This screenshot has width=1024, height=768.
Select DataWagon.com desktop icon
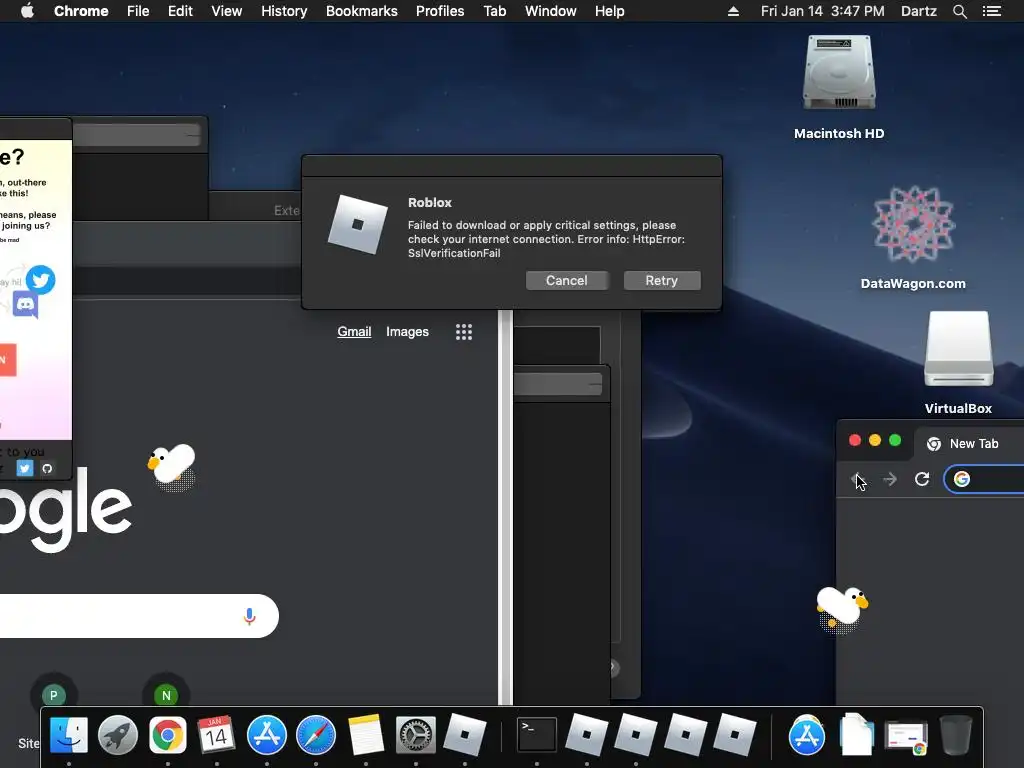point(914,224)
